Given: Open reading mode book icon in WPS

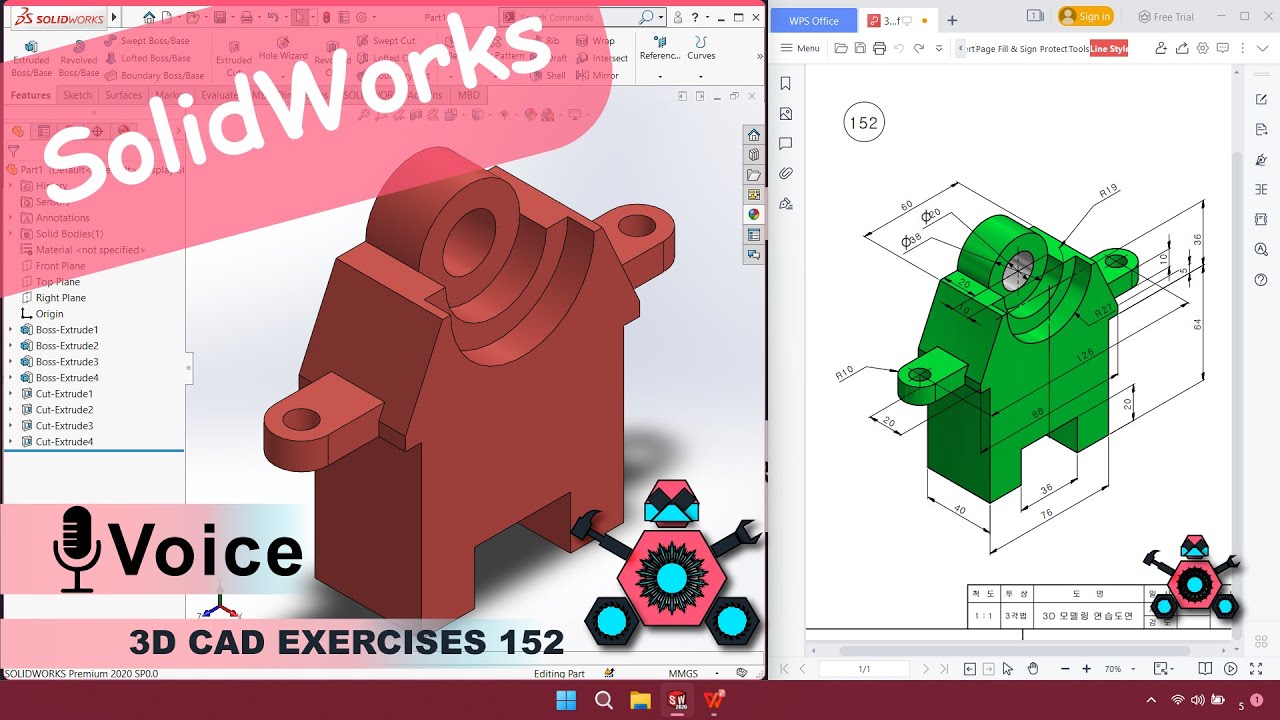Looking at the screenshot, I should coord(1205,668).
